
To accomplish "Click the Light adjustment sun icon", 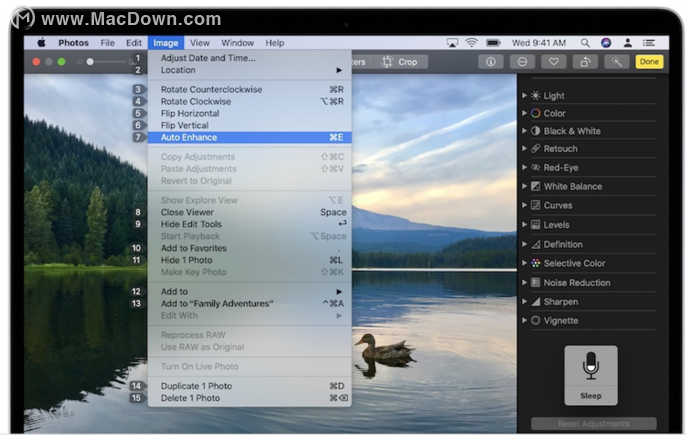I will point(535,96).
